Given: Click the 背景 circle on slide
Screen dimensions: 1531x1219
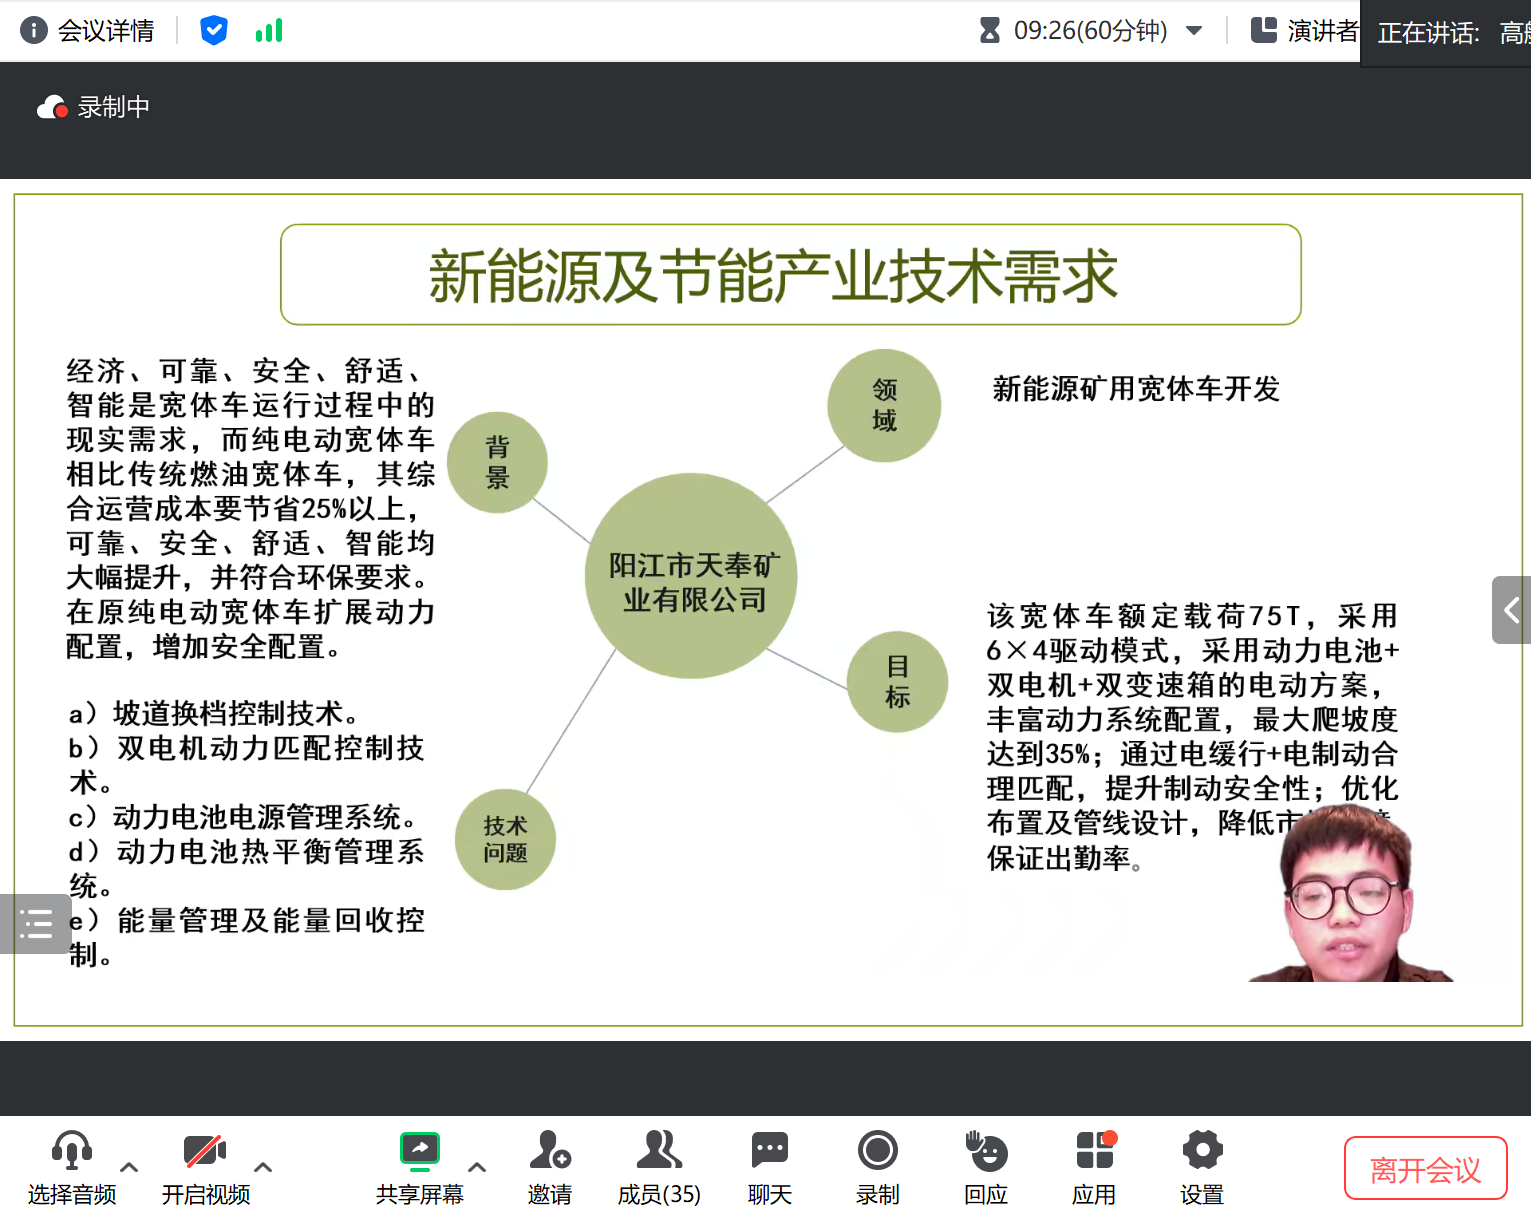Looking at the screenshot, I should (497, 462).
